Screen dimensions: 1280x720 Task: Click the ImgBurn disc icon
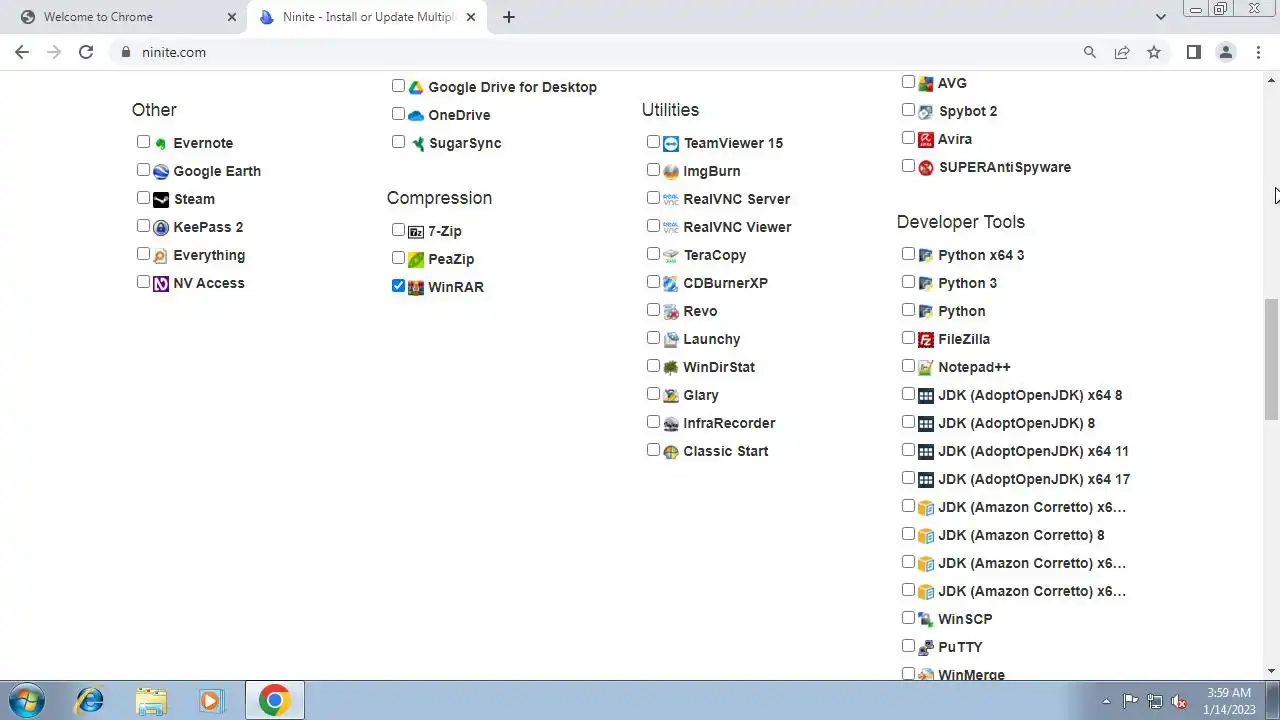[x=671, y=171]
